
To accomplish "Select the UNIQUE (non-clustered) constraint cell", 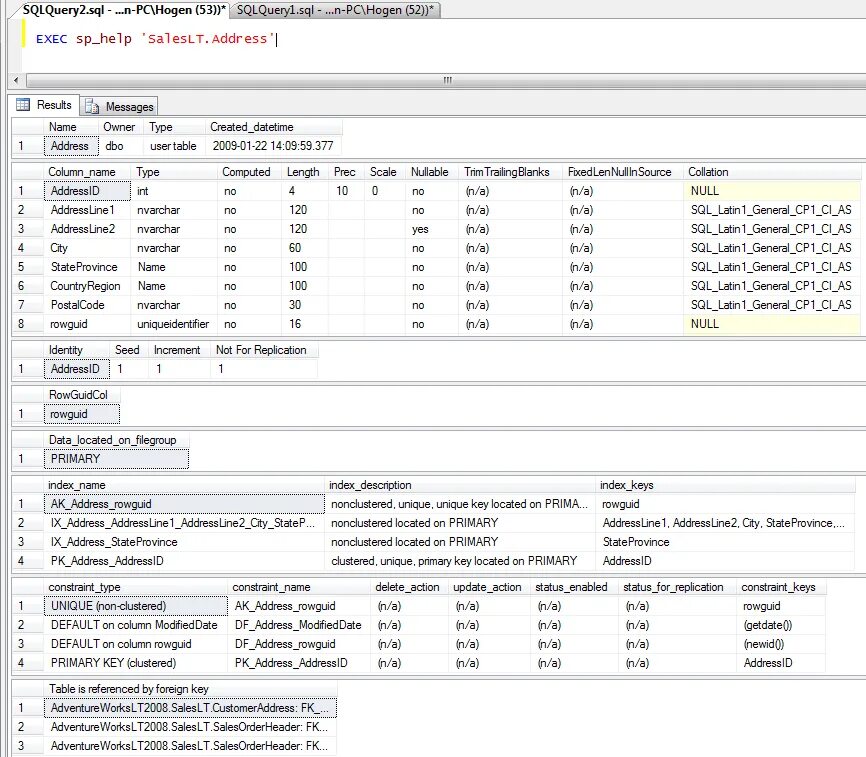I will point(136,606).
